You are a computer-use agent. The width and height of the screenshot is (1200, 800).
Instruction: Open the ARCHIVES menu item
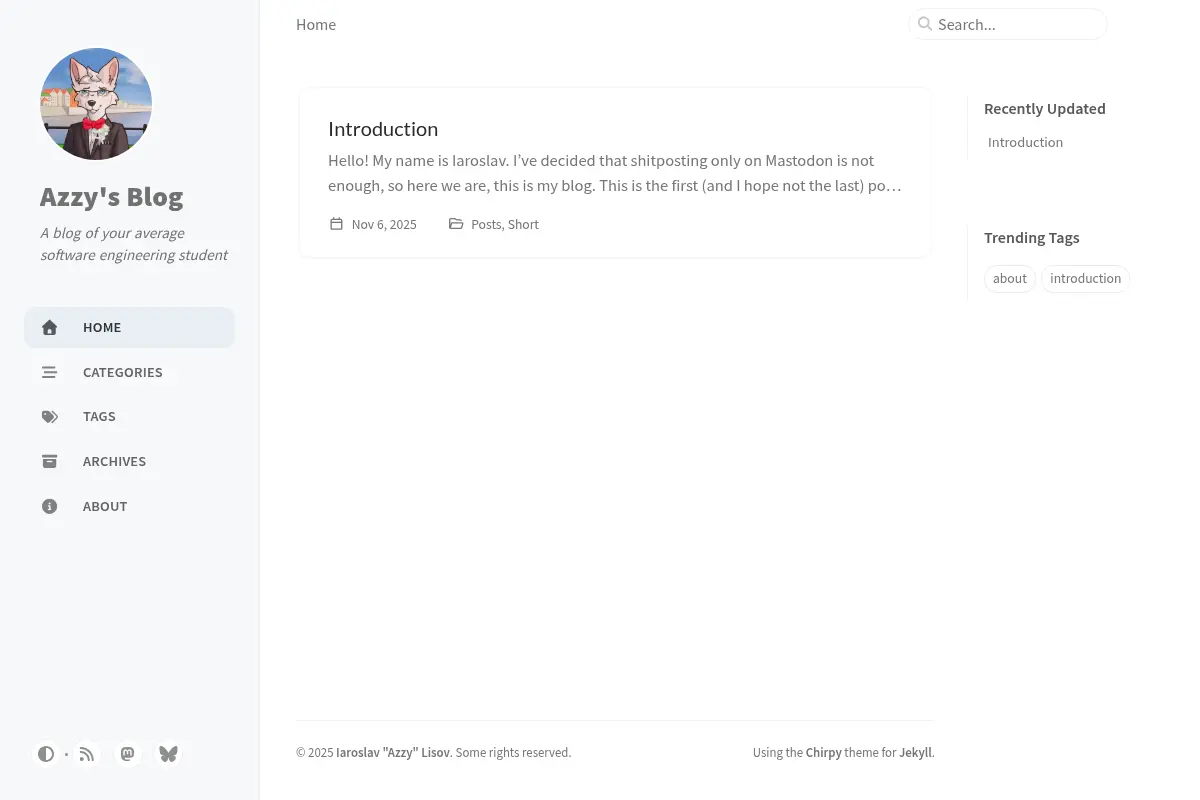tap(130, 461)
